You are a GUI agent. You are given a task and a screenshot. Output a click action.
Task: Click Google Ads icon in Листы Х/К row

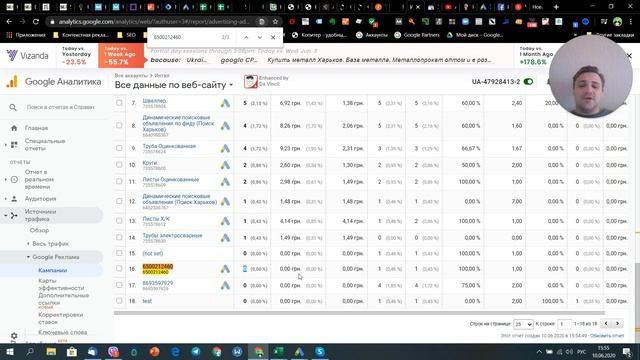pos(225,221)
